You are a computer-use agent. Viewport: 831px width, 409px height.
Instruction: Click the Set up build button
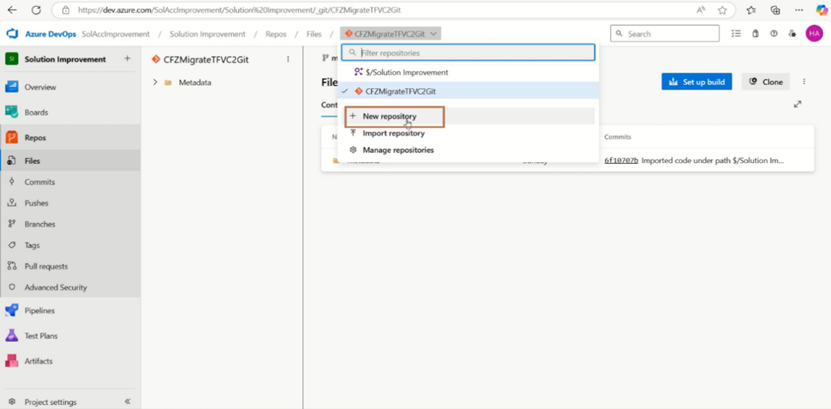pos(696,82)
